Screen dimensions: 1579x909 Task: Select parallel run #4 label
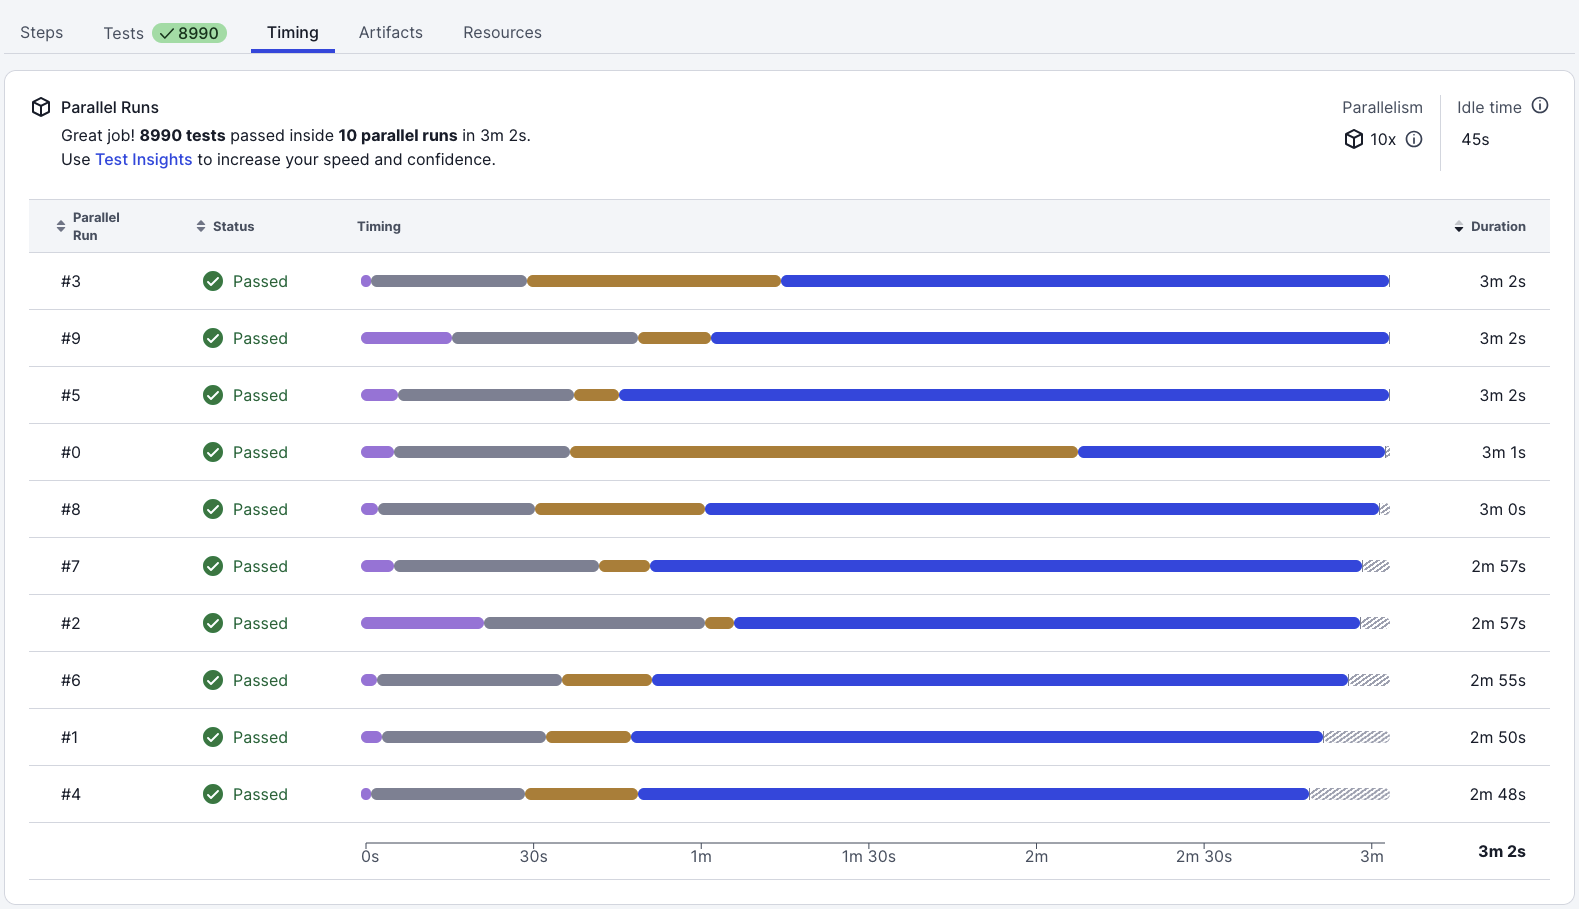point(71,794)
